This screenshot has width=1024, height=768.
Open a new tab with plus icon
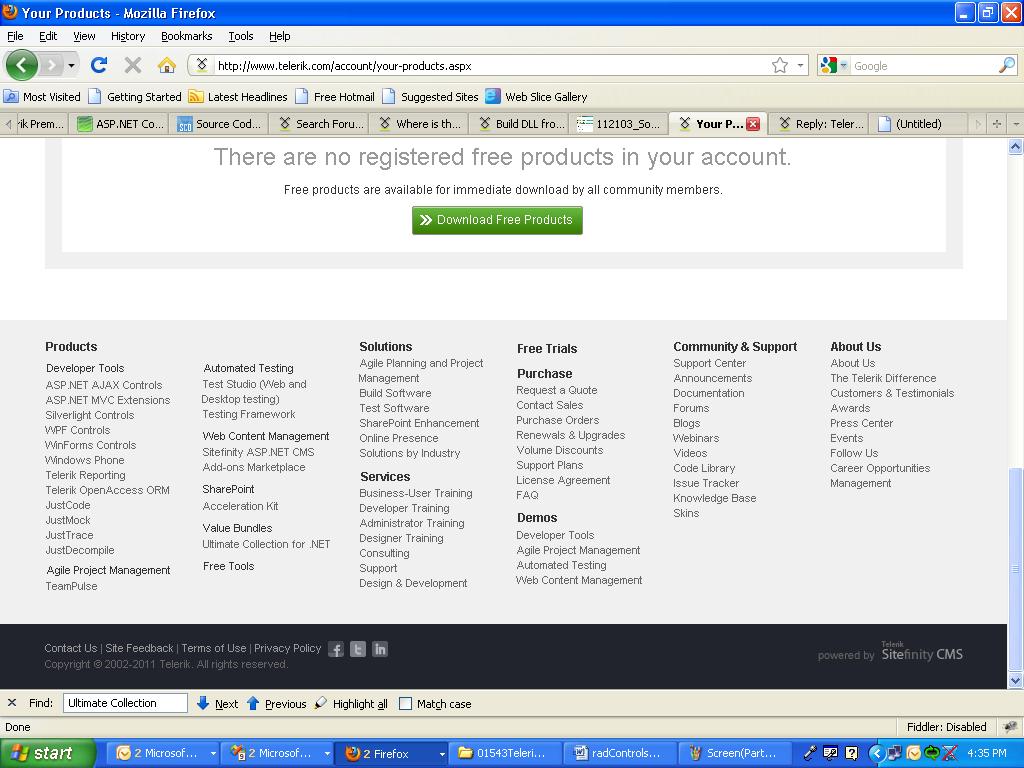[997, 124]
